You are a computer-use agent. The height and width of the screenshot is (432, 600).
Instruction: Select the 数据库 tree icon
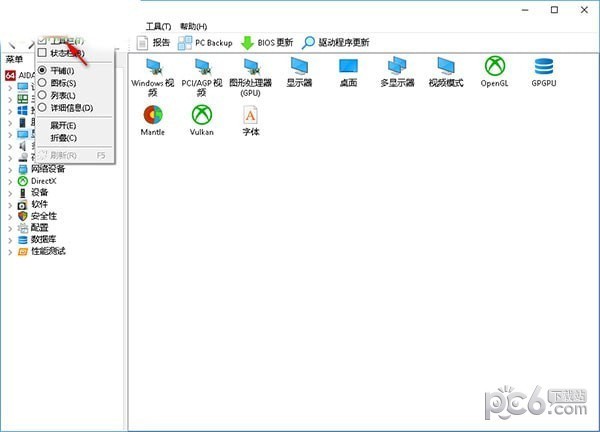point(23,240)
